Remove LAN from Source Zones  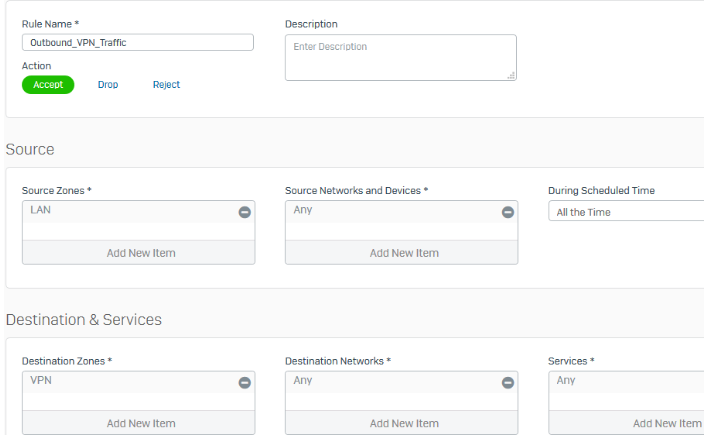click(x=244, y=212)
